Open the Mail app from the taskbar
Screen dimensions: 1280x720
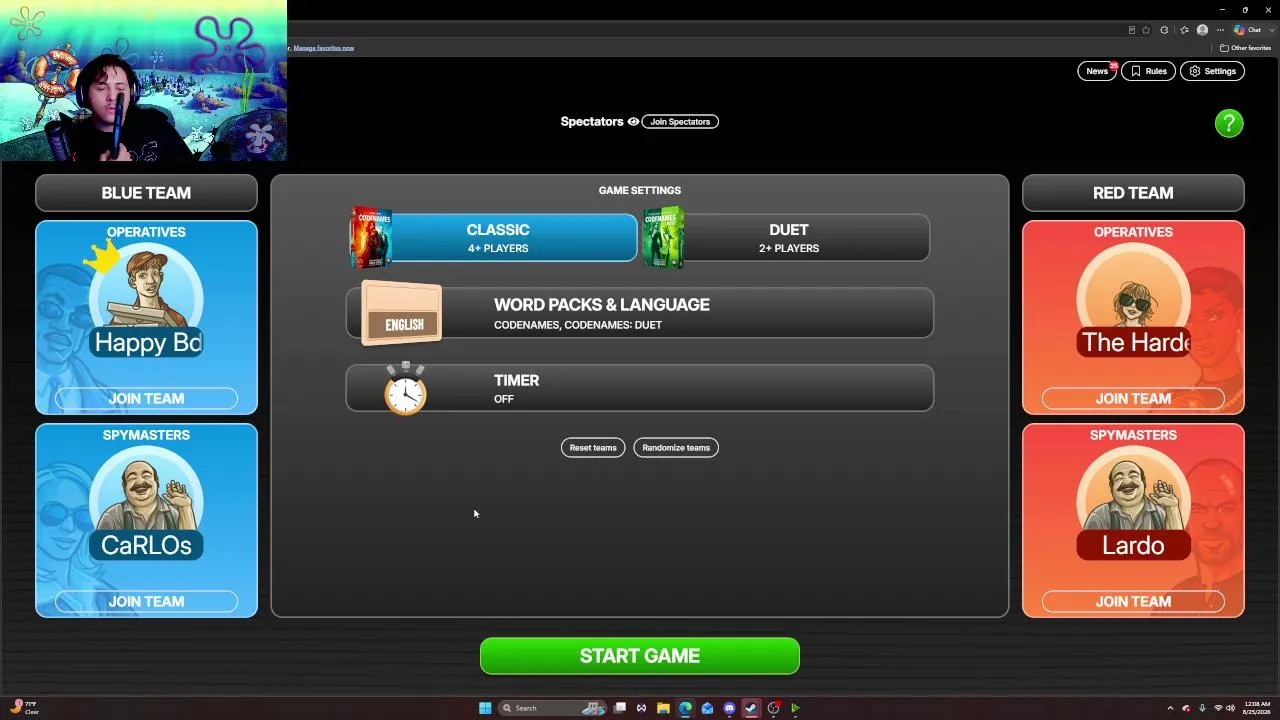click(707, 708)
